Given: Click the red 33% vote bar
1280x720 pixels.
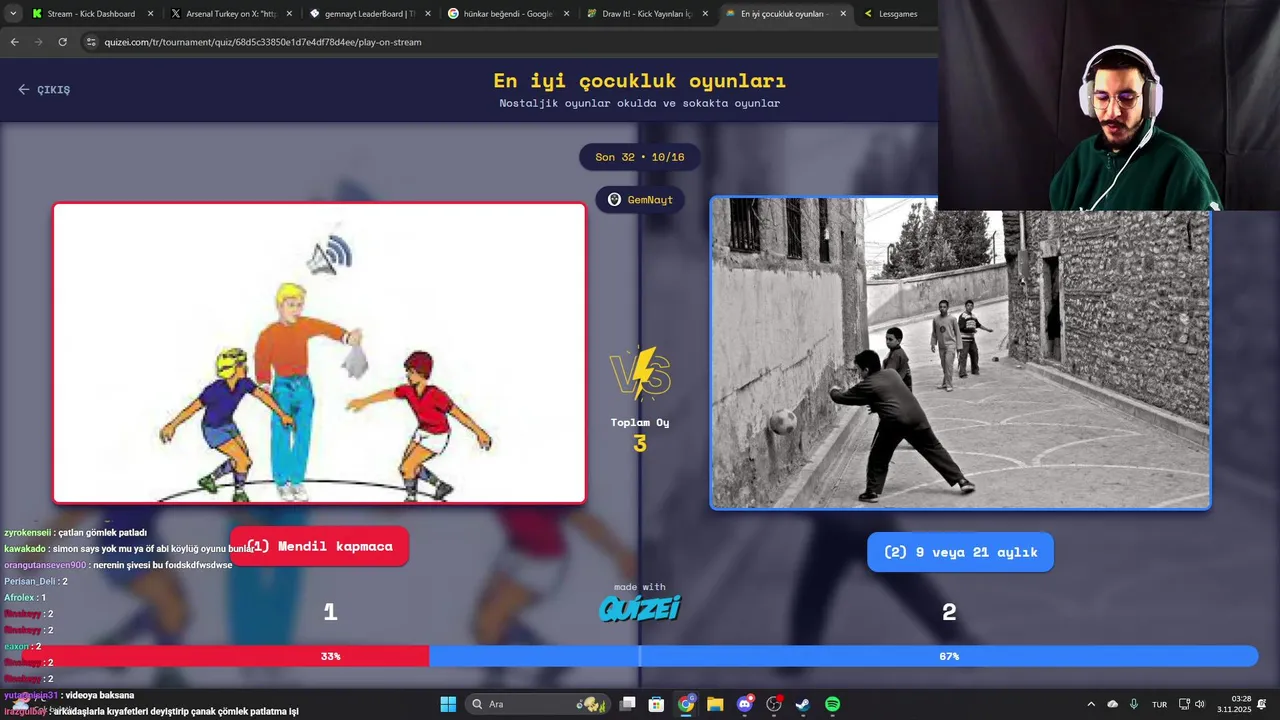Looking at the screenshot, I should pyautogui.click(x=224, y=656).
